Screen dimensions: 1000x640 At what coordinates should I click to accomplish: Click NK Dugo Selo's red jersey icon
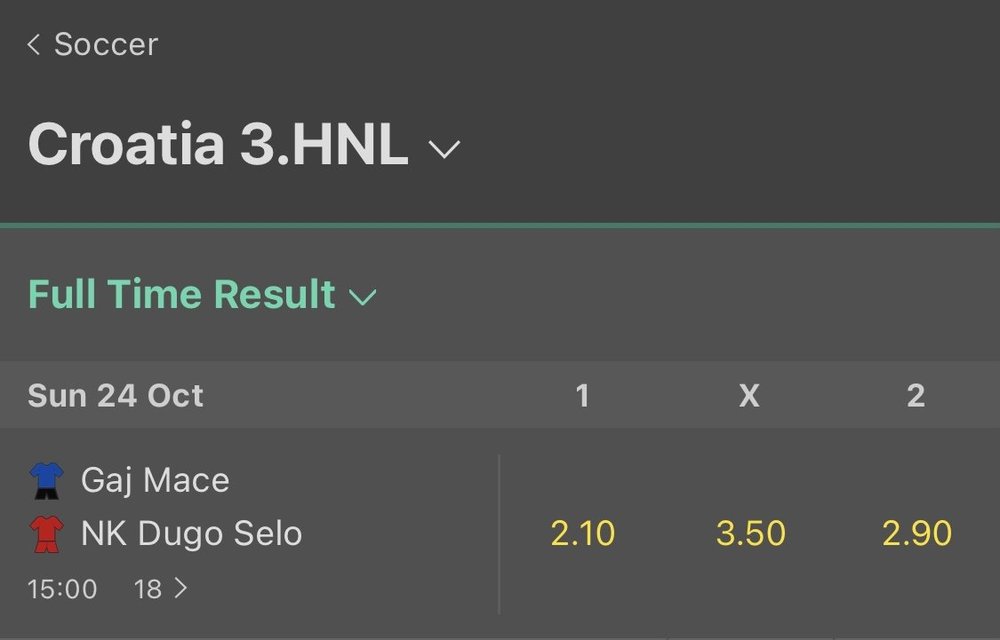pyautogui.click(x=47, y=534)
